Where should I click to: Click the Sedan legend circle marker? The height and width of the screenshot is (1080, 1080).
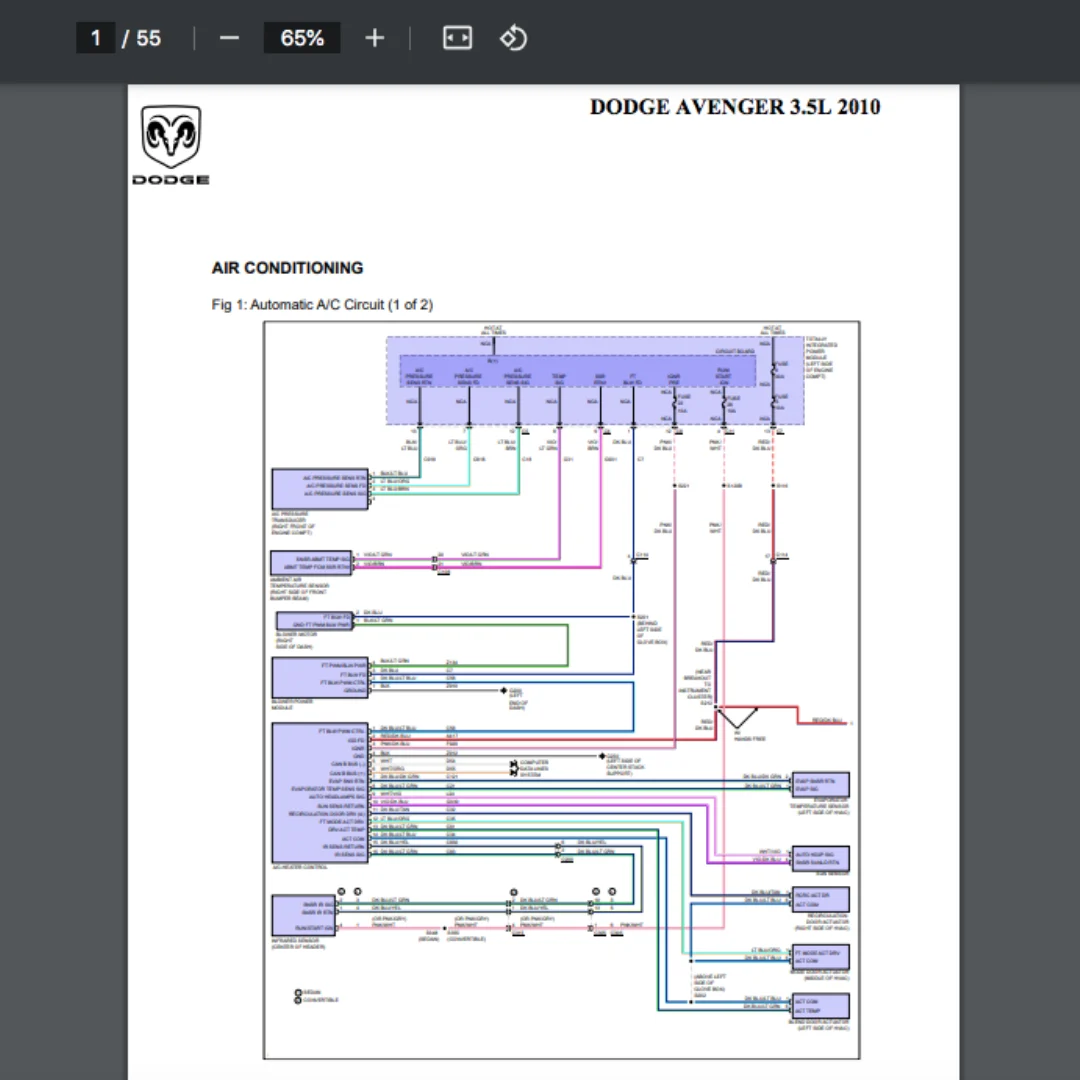[x=298, y=991]
